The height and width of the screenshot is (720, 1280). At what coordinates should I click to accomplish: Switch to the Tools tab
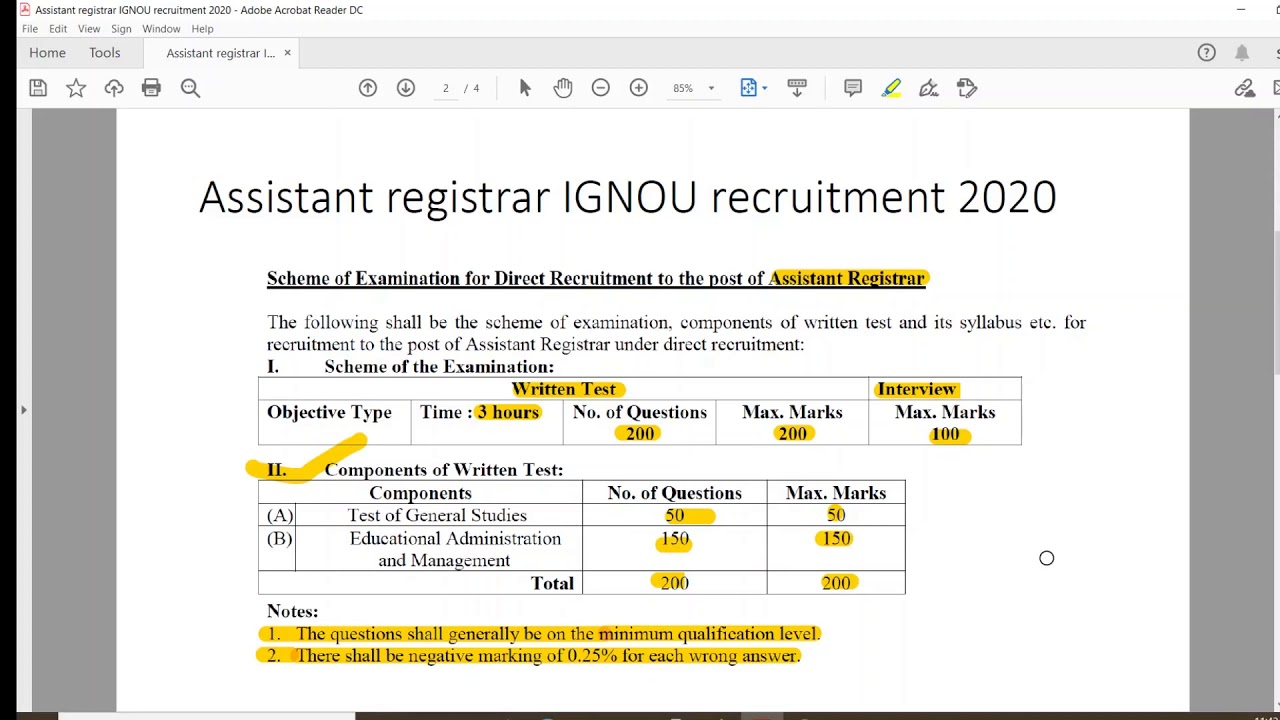(x=104, y=53)
